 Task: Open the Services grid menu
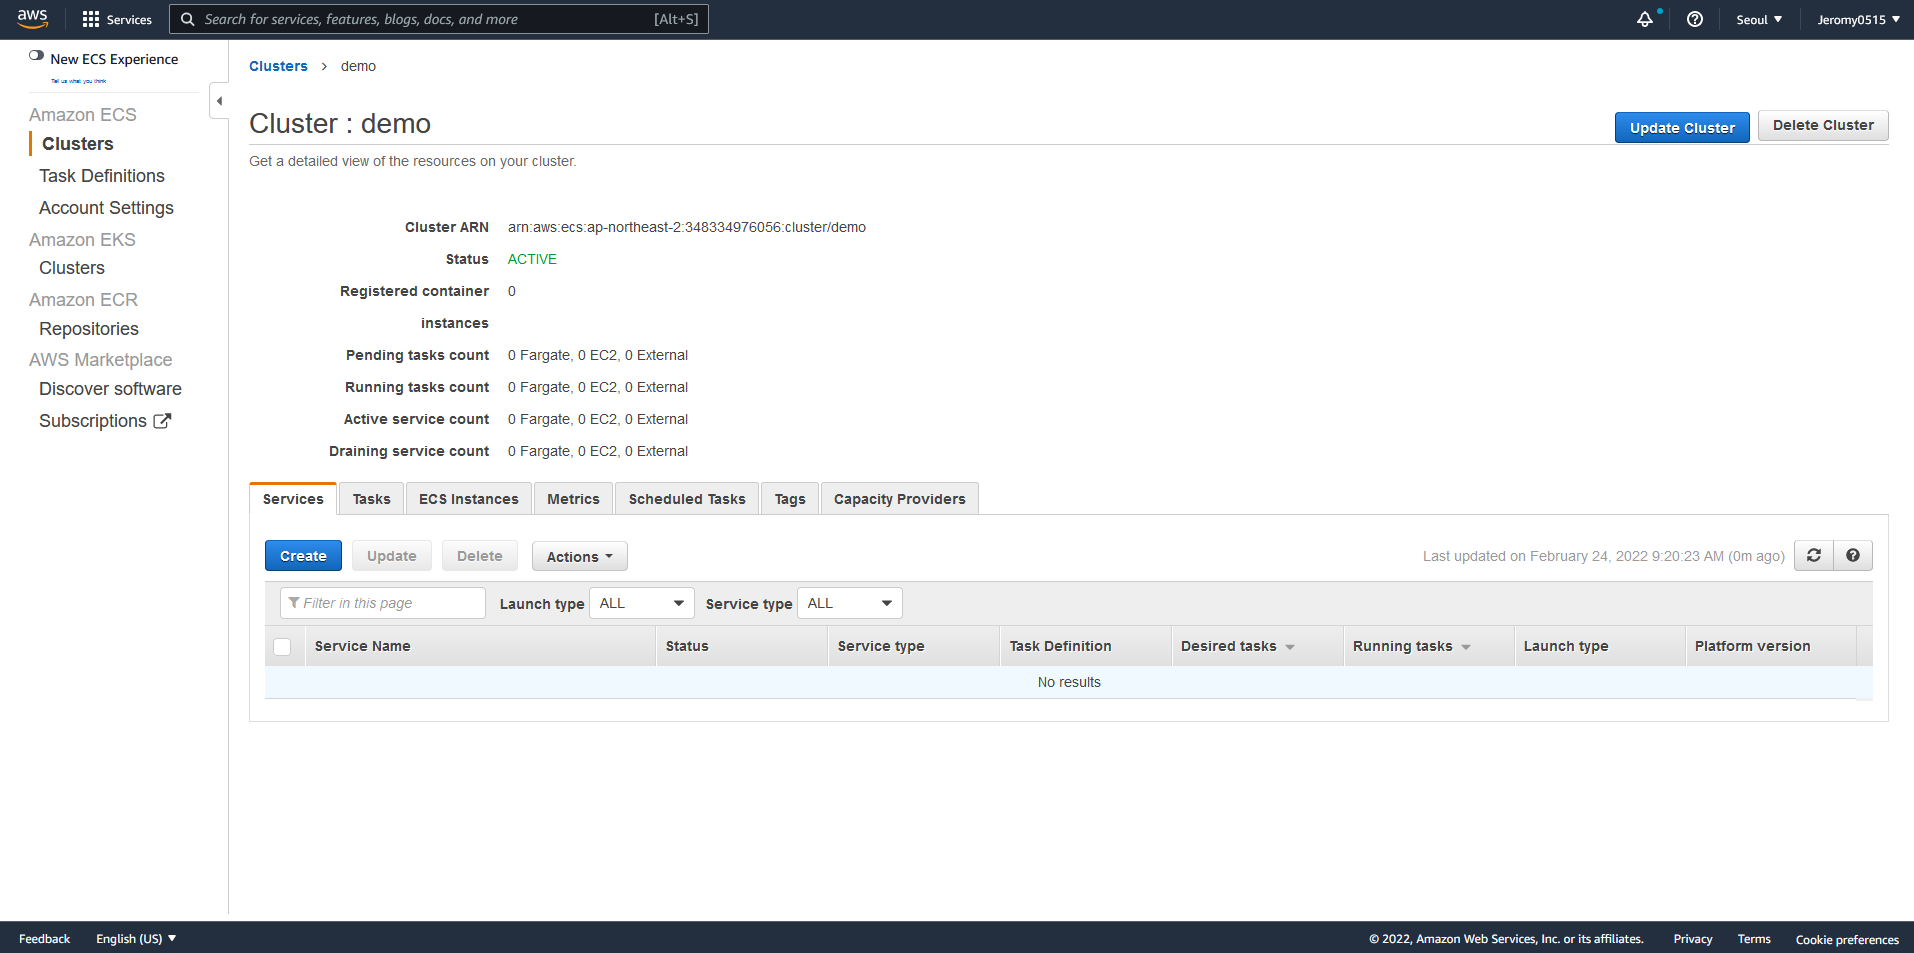[x=117, y=19]
